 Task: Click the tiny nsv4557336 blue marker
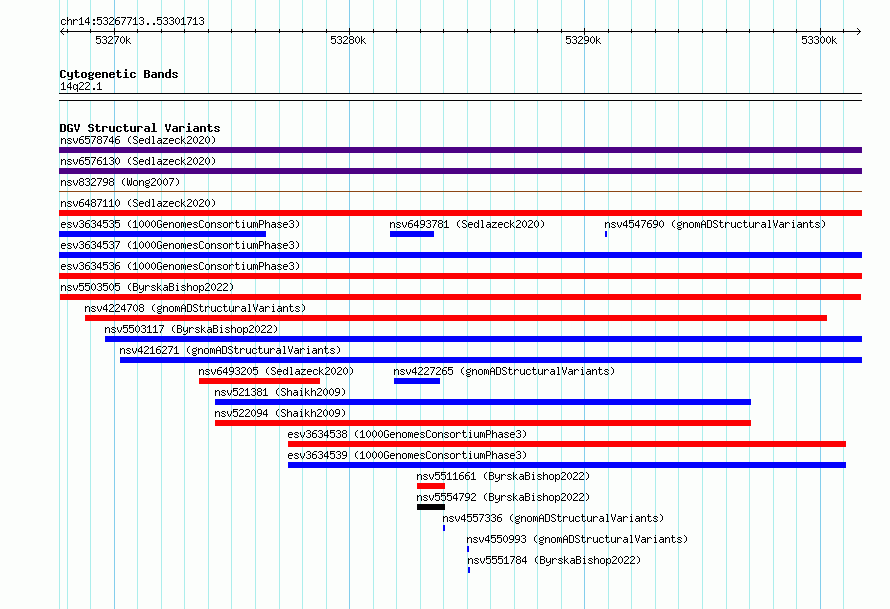coord(444,528)
